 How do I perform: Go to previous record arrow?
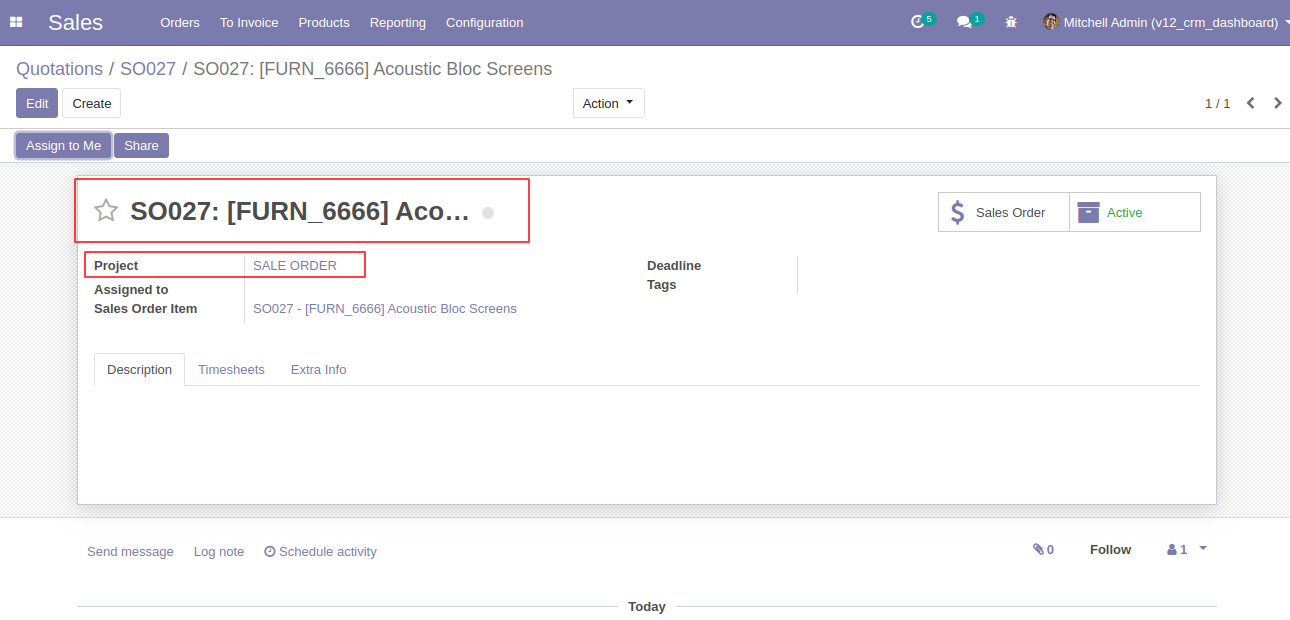point(1250,103)
